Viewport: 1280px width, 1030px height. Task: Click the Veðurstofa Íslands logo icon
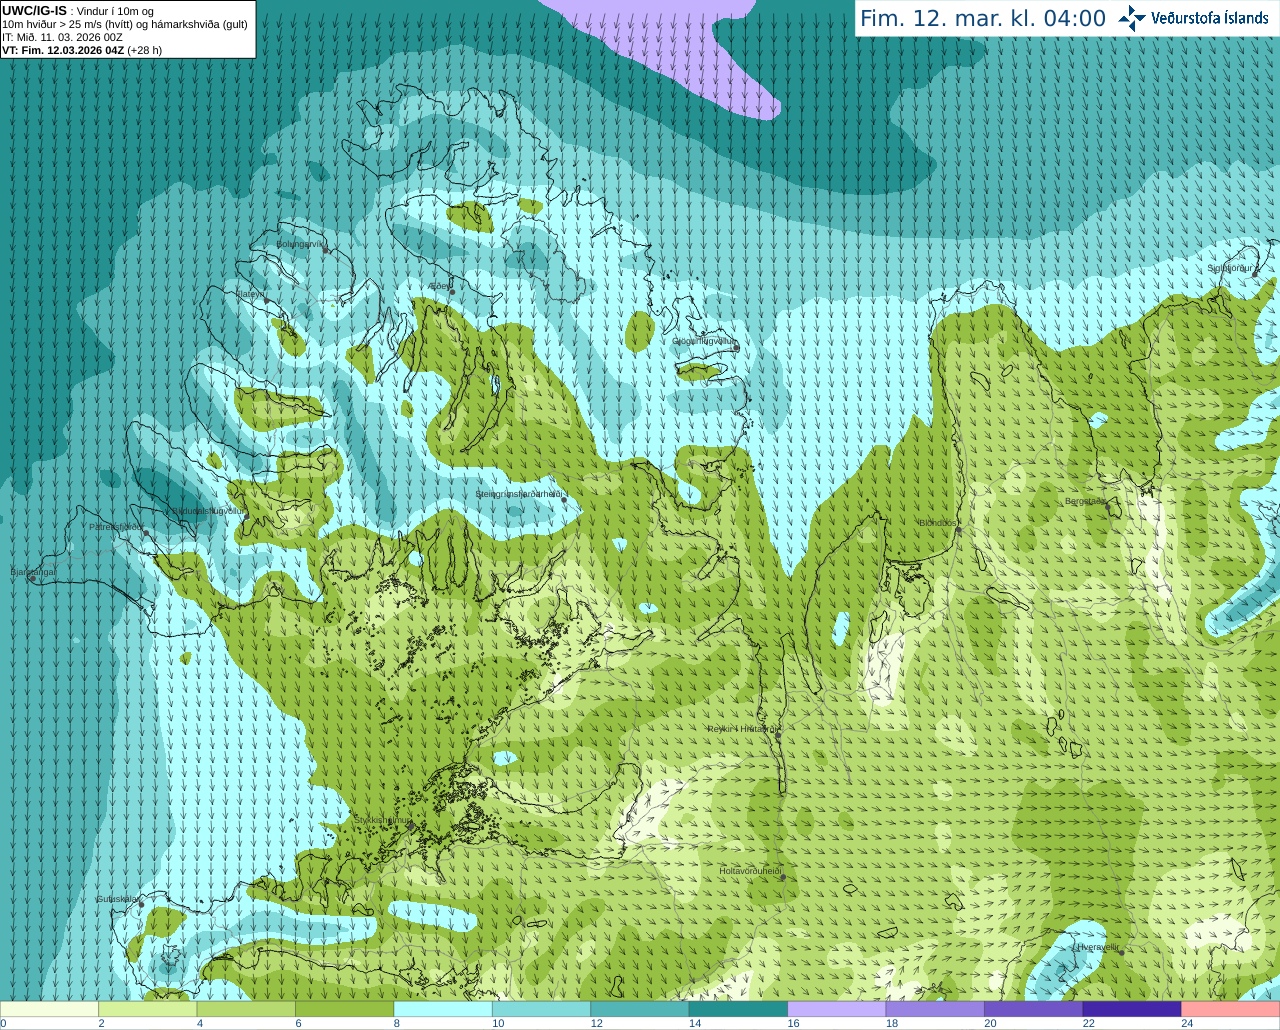(x=1131, y=18)
